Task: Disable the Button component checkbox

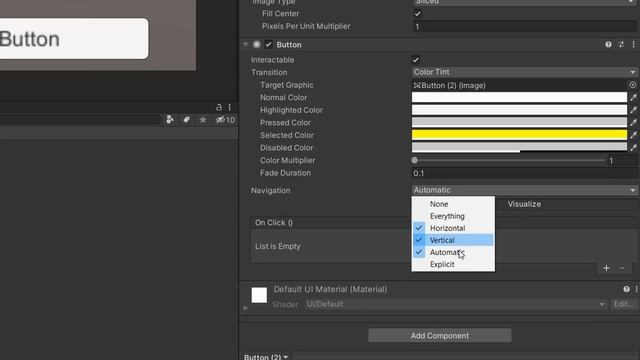Action: click(269, 44)
